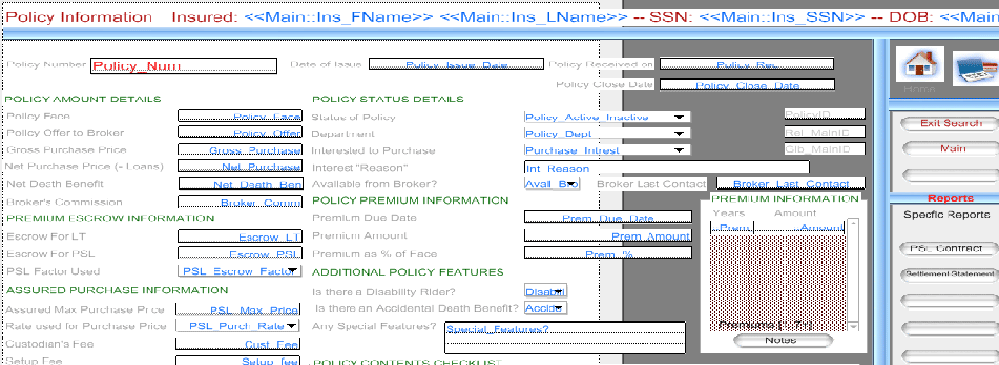Click the ASSURED PURCHASE INFORMATION heading
The width and height of the screenshot is (999, 365).
pyautogui.click(x=117, y=290)
